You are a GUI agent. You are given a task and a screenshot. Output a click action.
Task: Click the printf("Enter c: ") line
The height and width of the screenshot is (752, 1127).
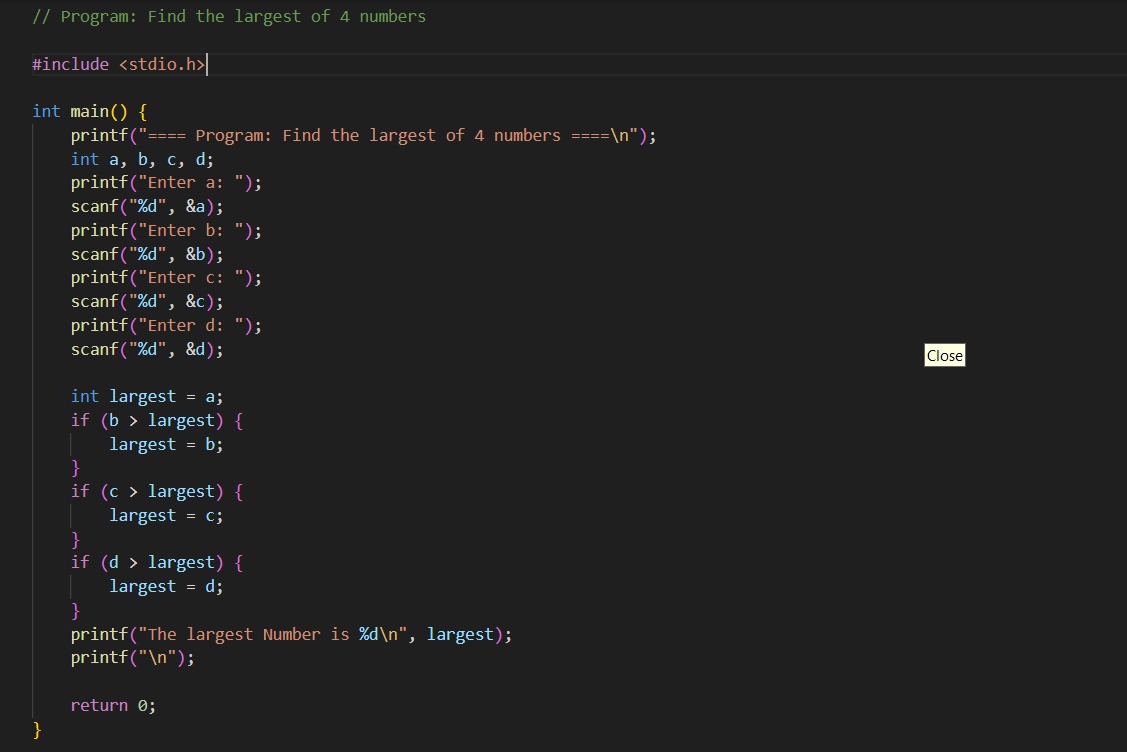coord(166,278)
